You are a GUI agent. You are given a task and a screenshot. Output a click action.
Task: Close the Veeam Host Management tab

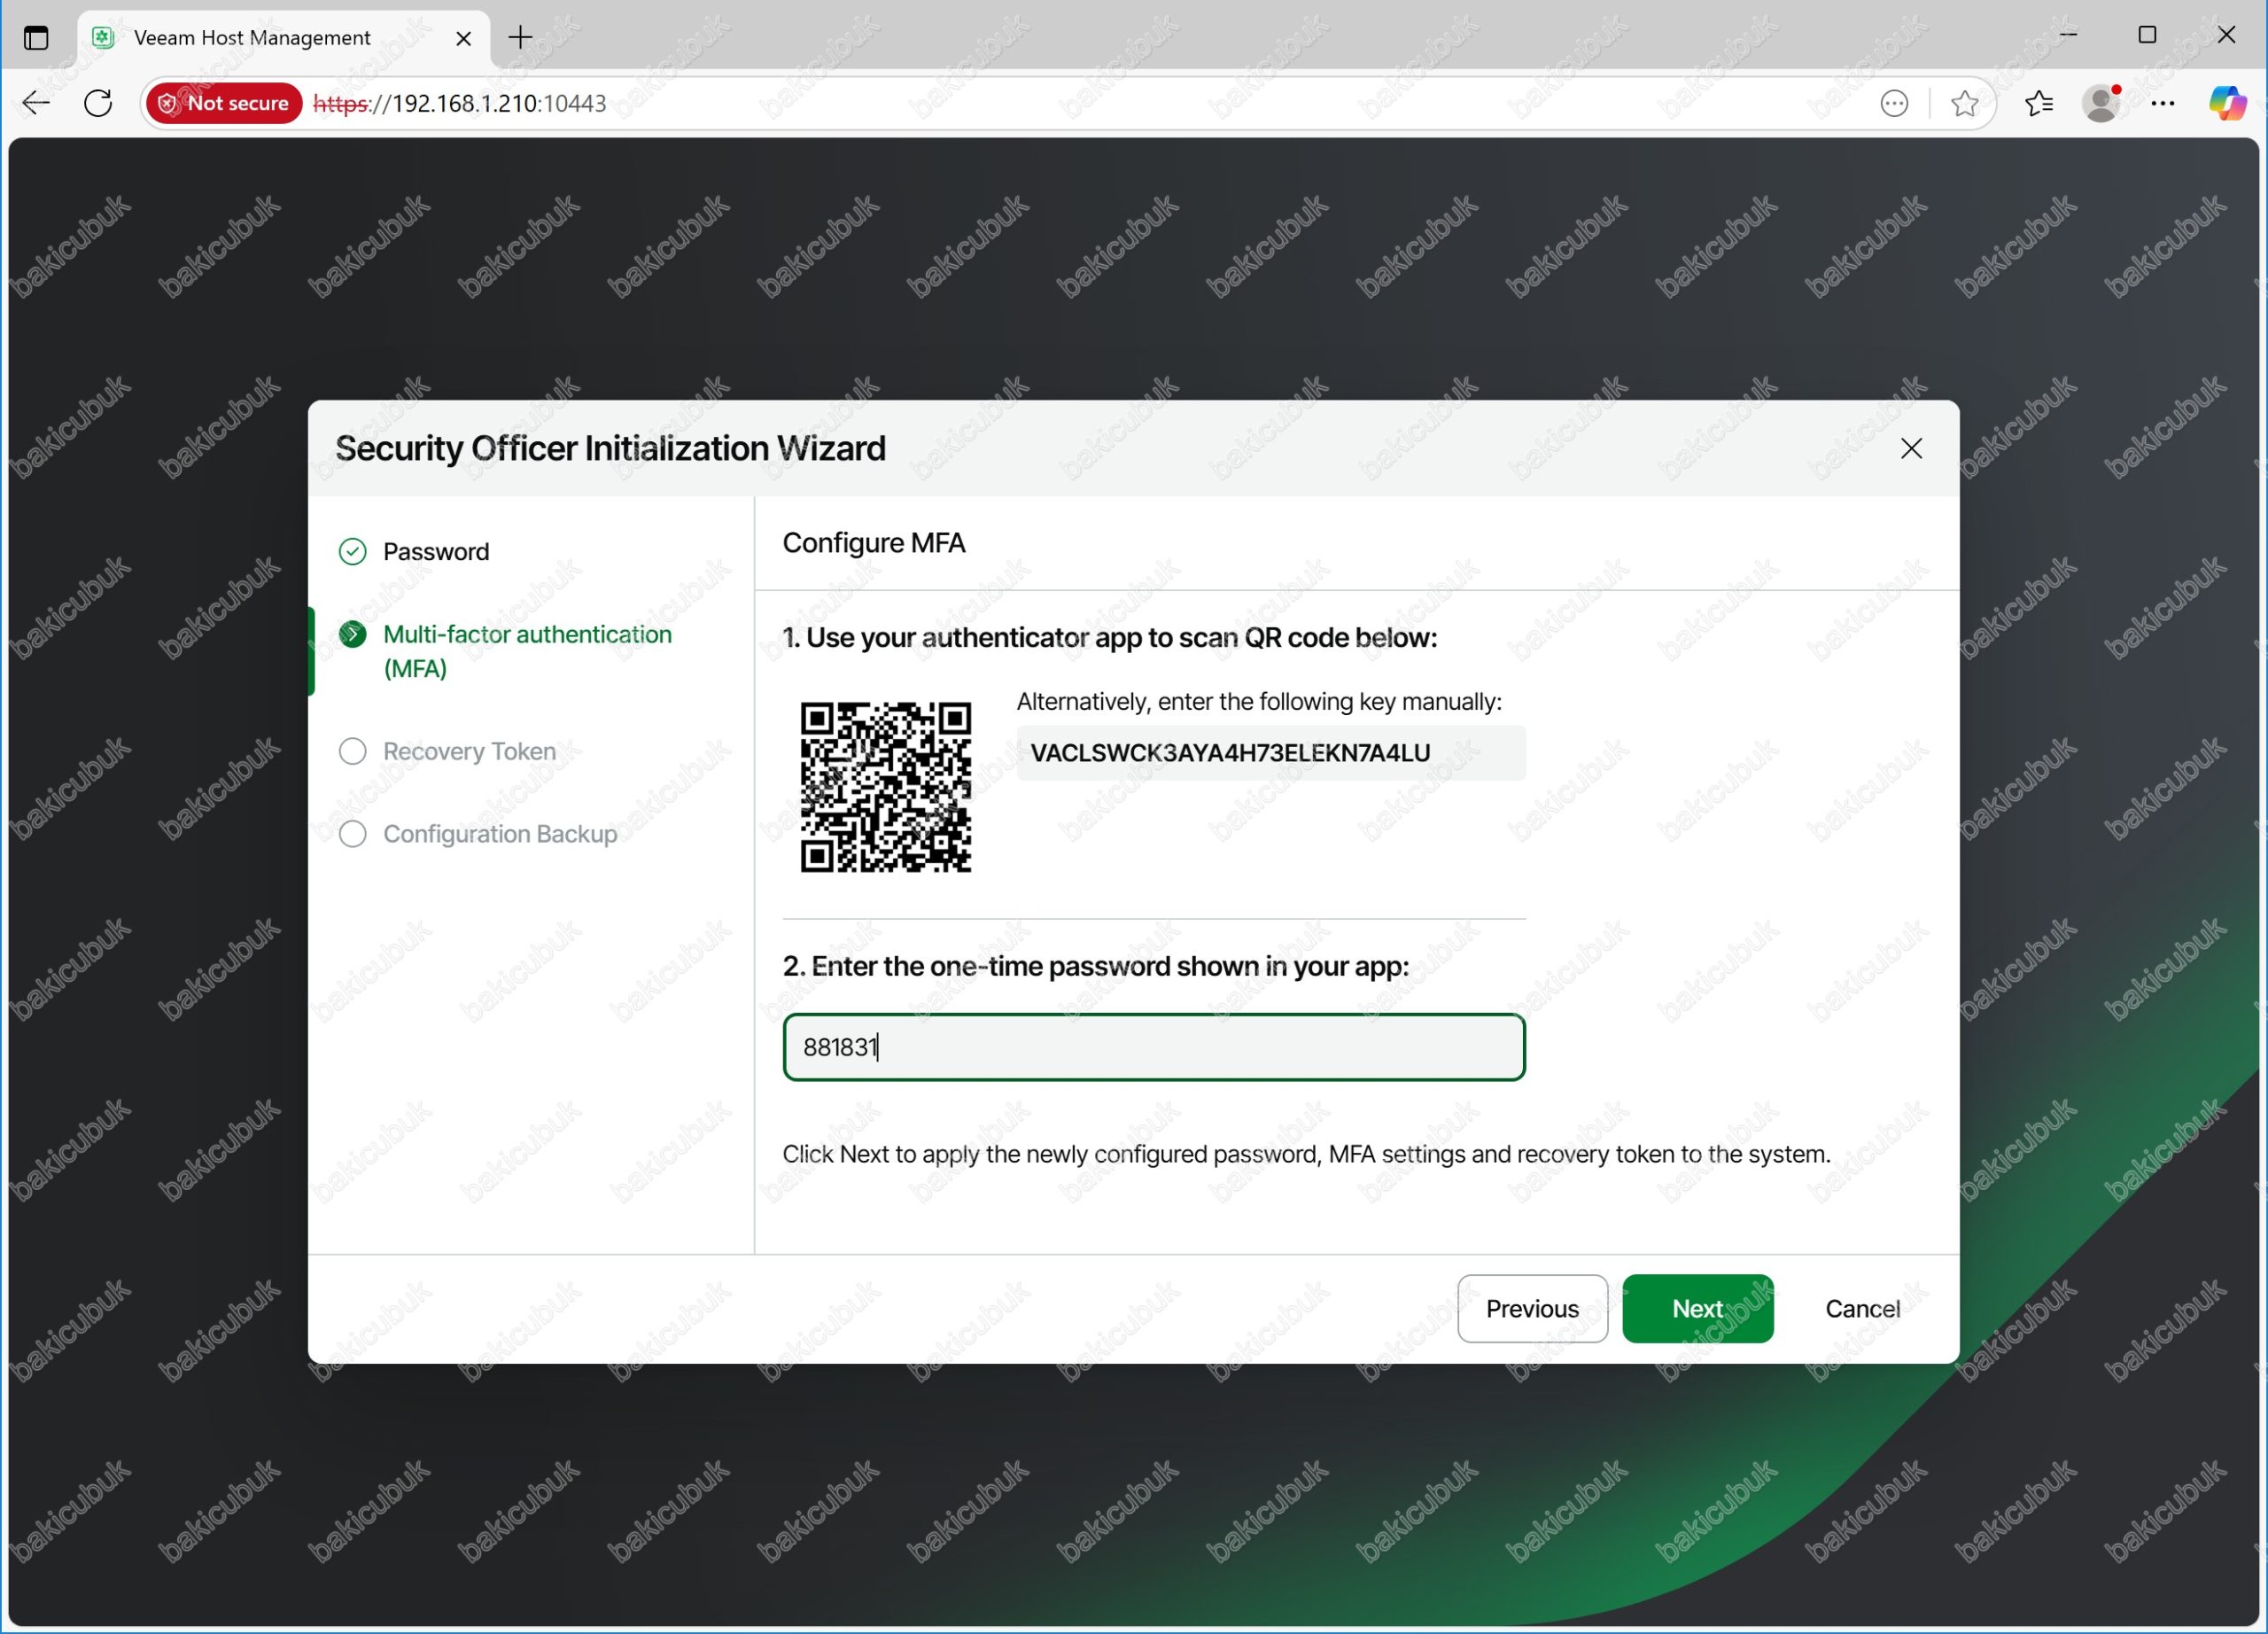click(x=463, y=38)
